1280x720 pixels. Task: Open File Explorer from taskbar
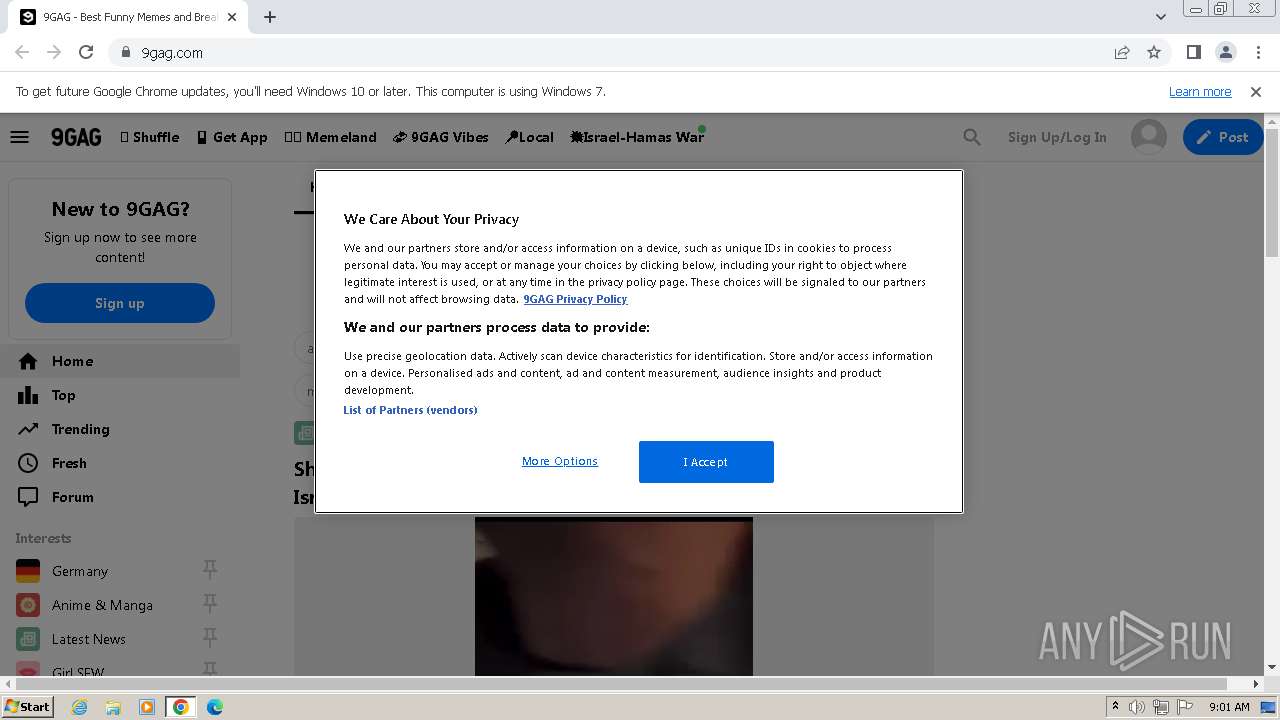(x=113, y=707)
